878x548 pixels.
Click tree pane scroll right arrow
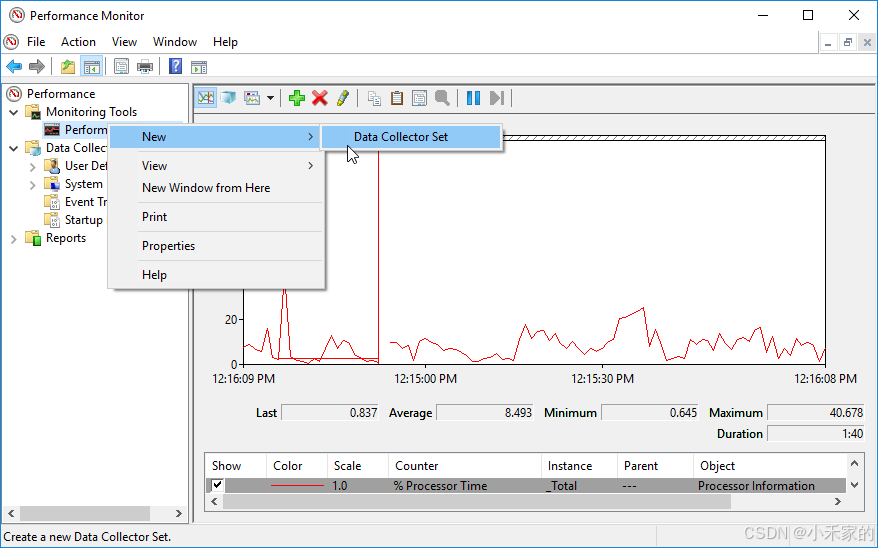point(179,513)
